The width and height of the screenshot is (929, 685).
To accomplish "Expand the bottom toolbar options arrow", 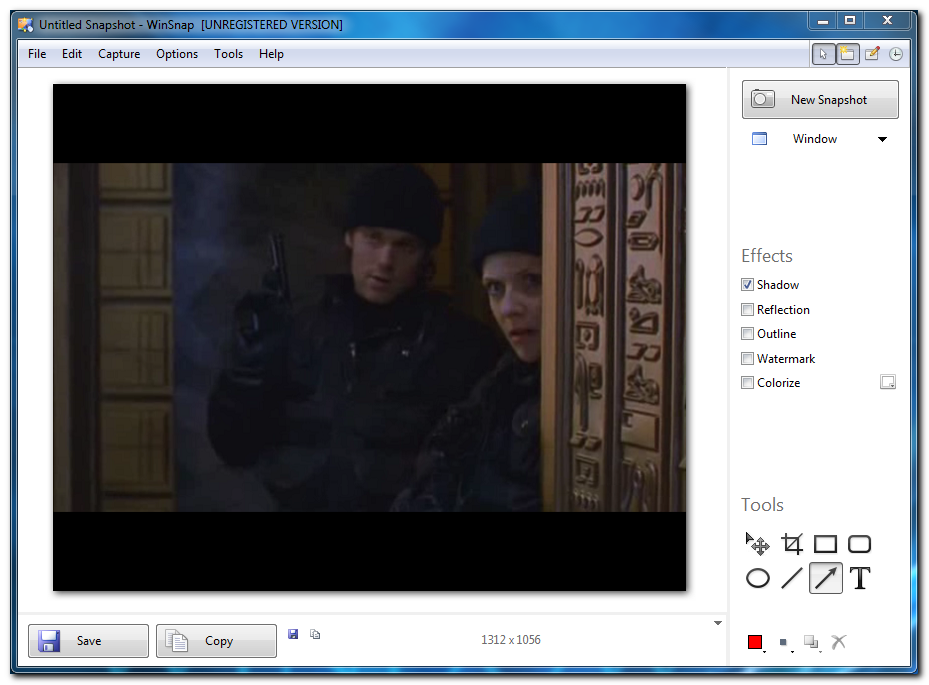I will click(x=717, y=623).
